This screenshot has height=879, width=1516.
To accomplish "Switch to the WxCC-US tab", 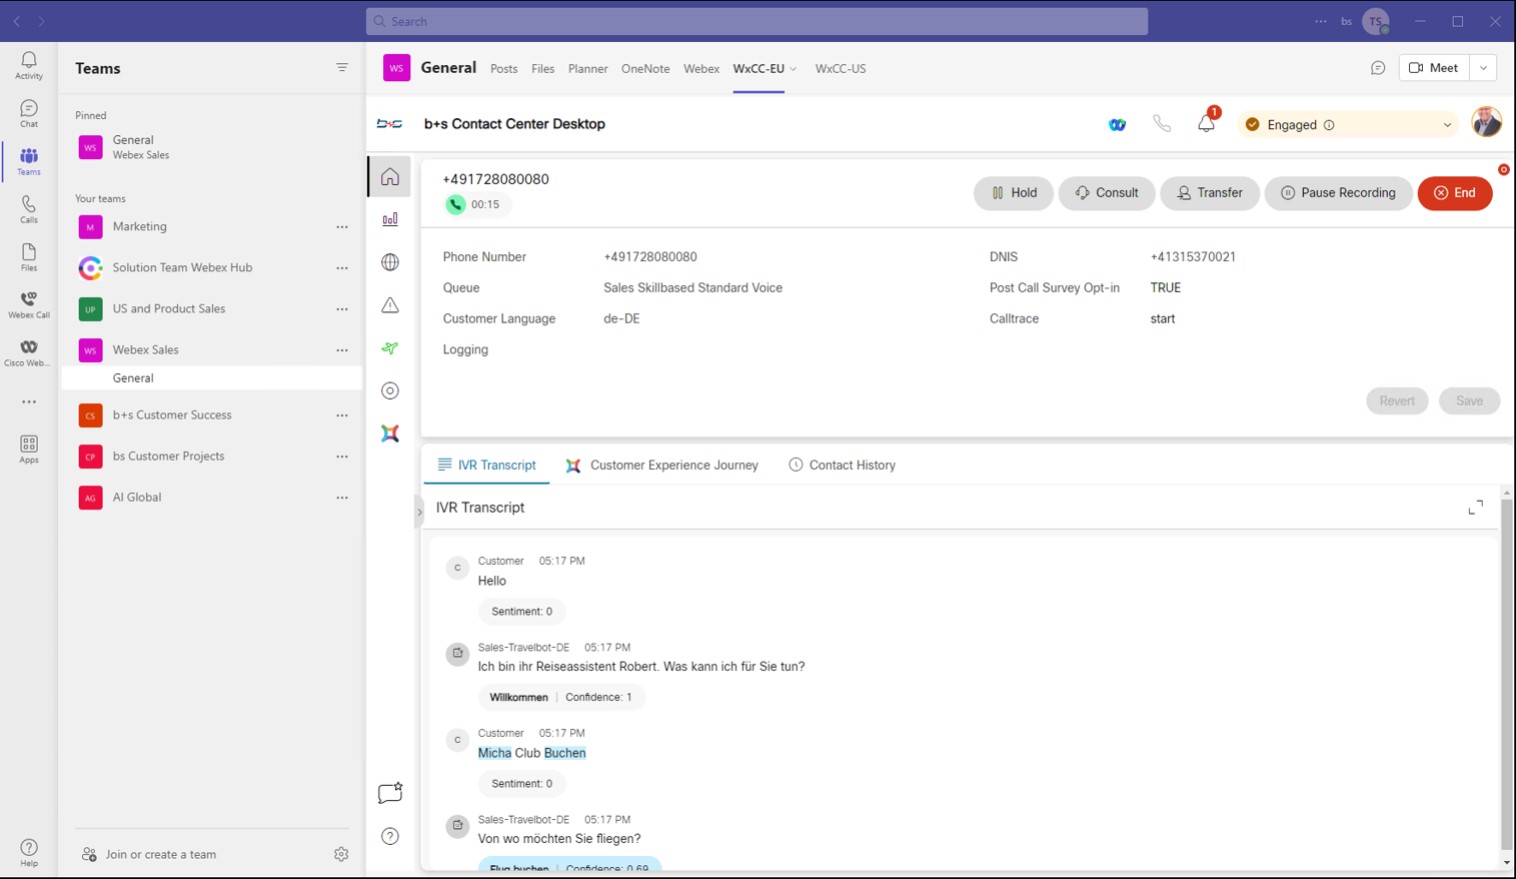I will pyautogui.click(x=840, y=69).
